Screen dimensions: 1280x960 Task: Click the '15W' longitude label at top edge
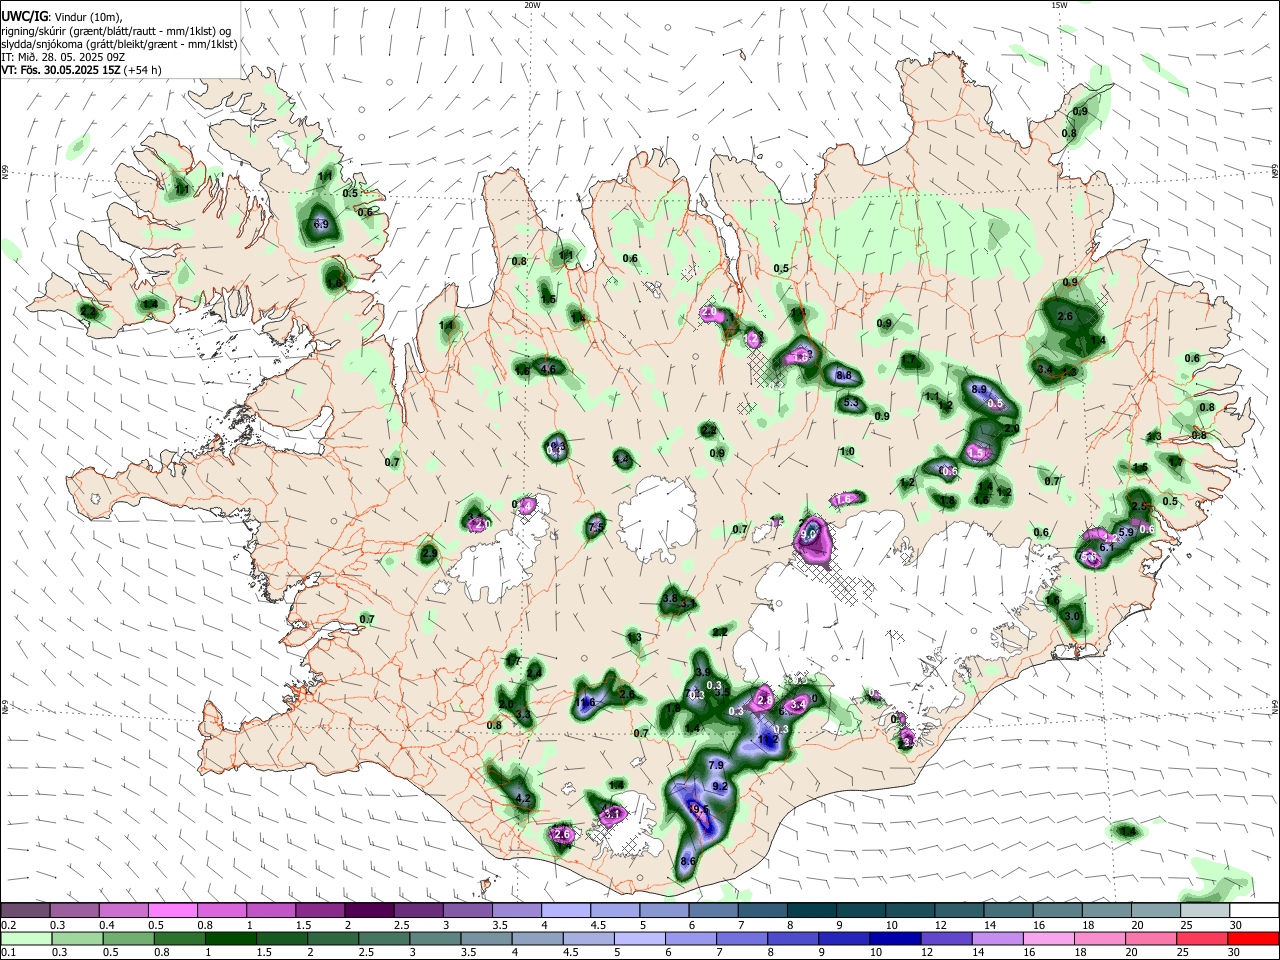(x=1059, y=5)
